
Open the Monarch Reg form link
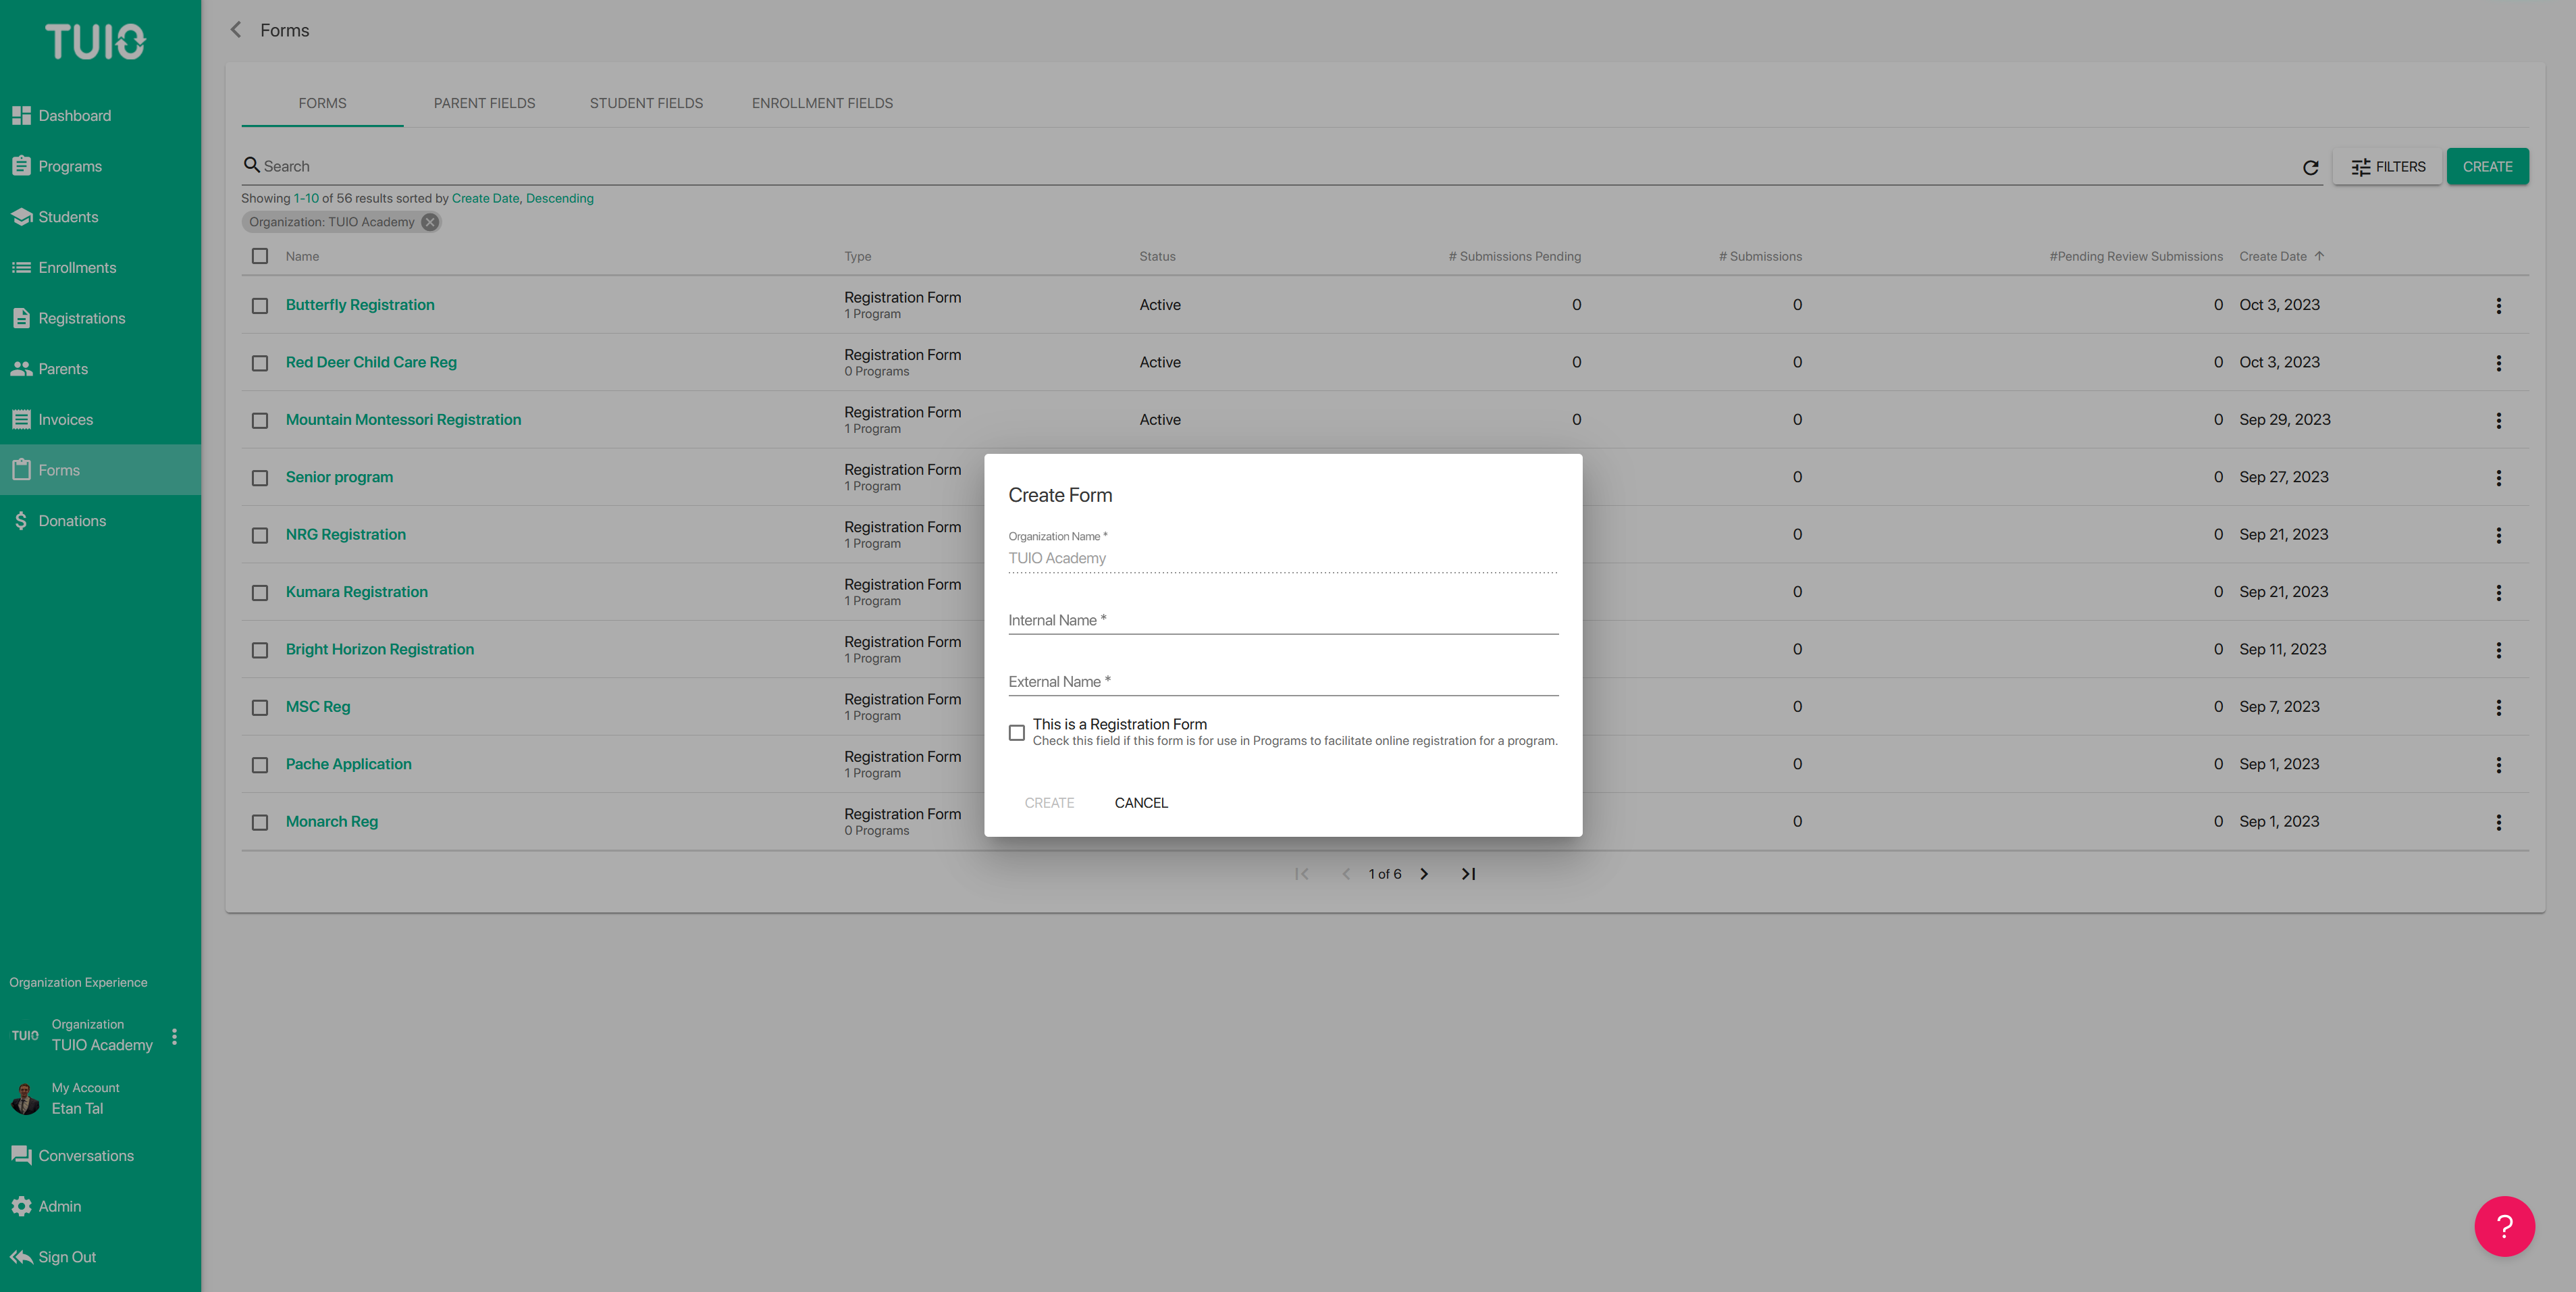click(332, 822)
